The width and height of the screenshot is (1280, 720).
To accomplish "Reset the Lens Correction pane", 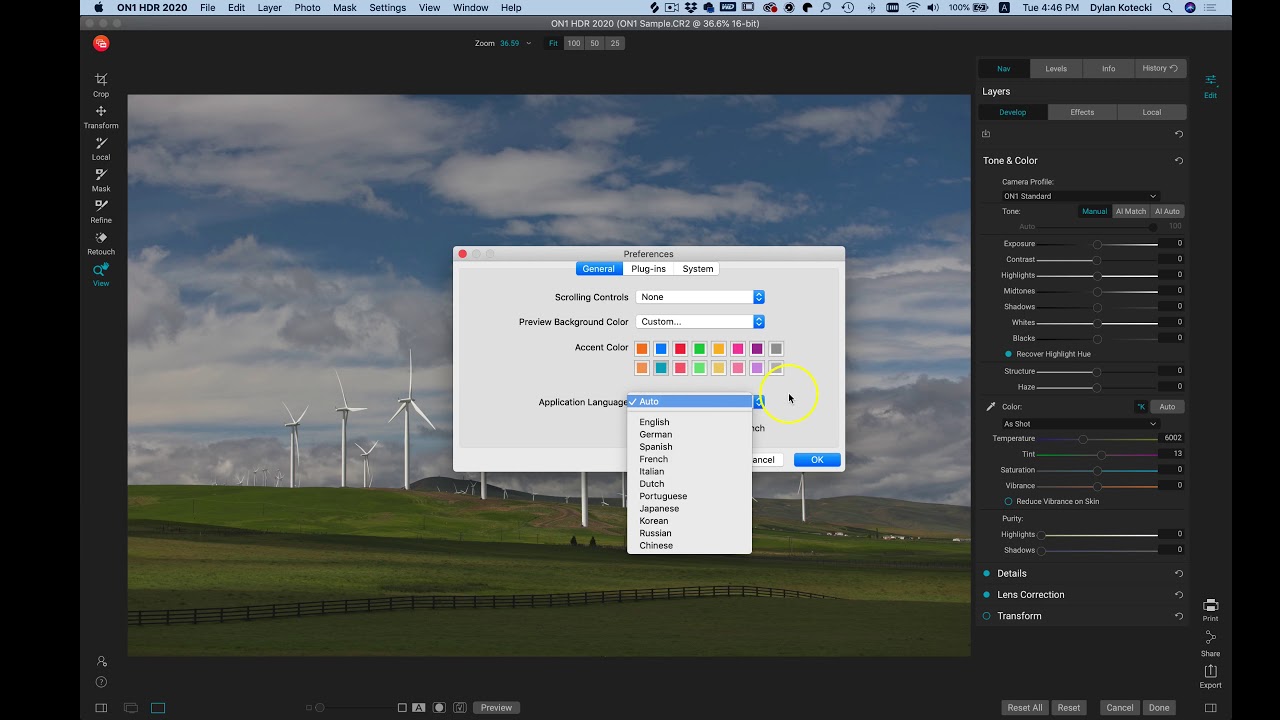I will [x=1179, y=594].
